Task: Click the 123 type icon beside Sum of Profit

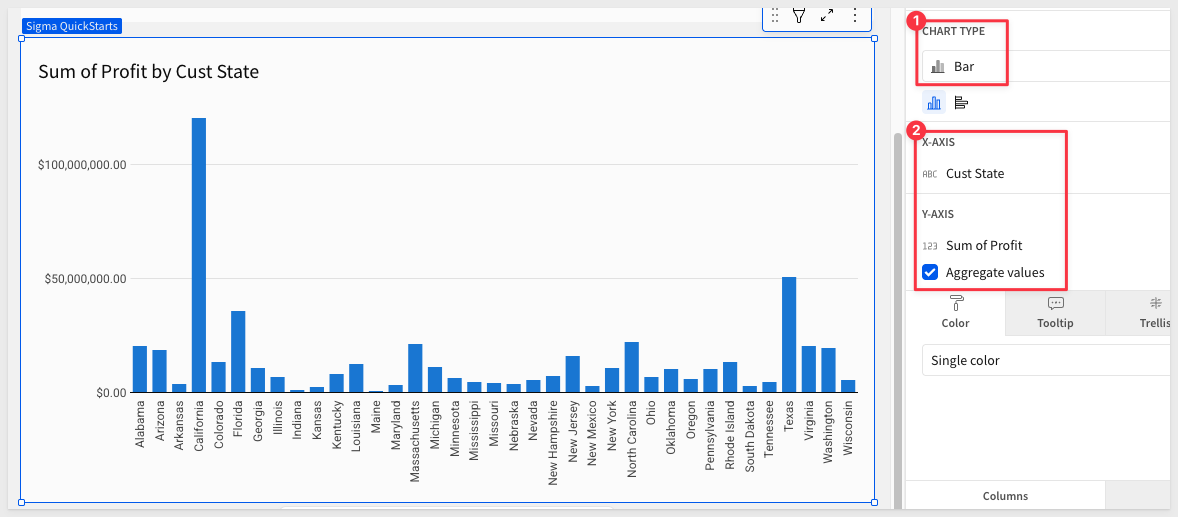Action: 930,246
